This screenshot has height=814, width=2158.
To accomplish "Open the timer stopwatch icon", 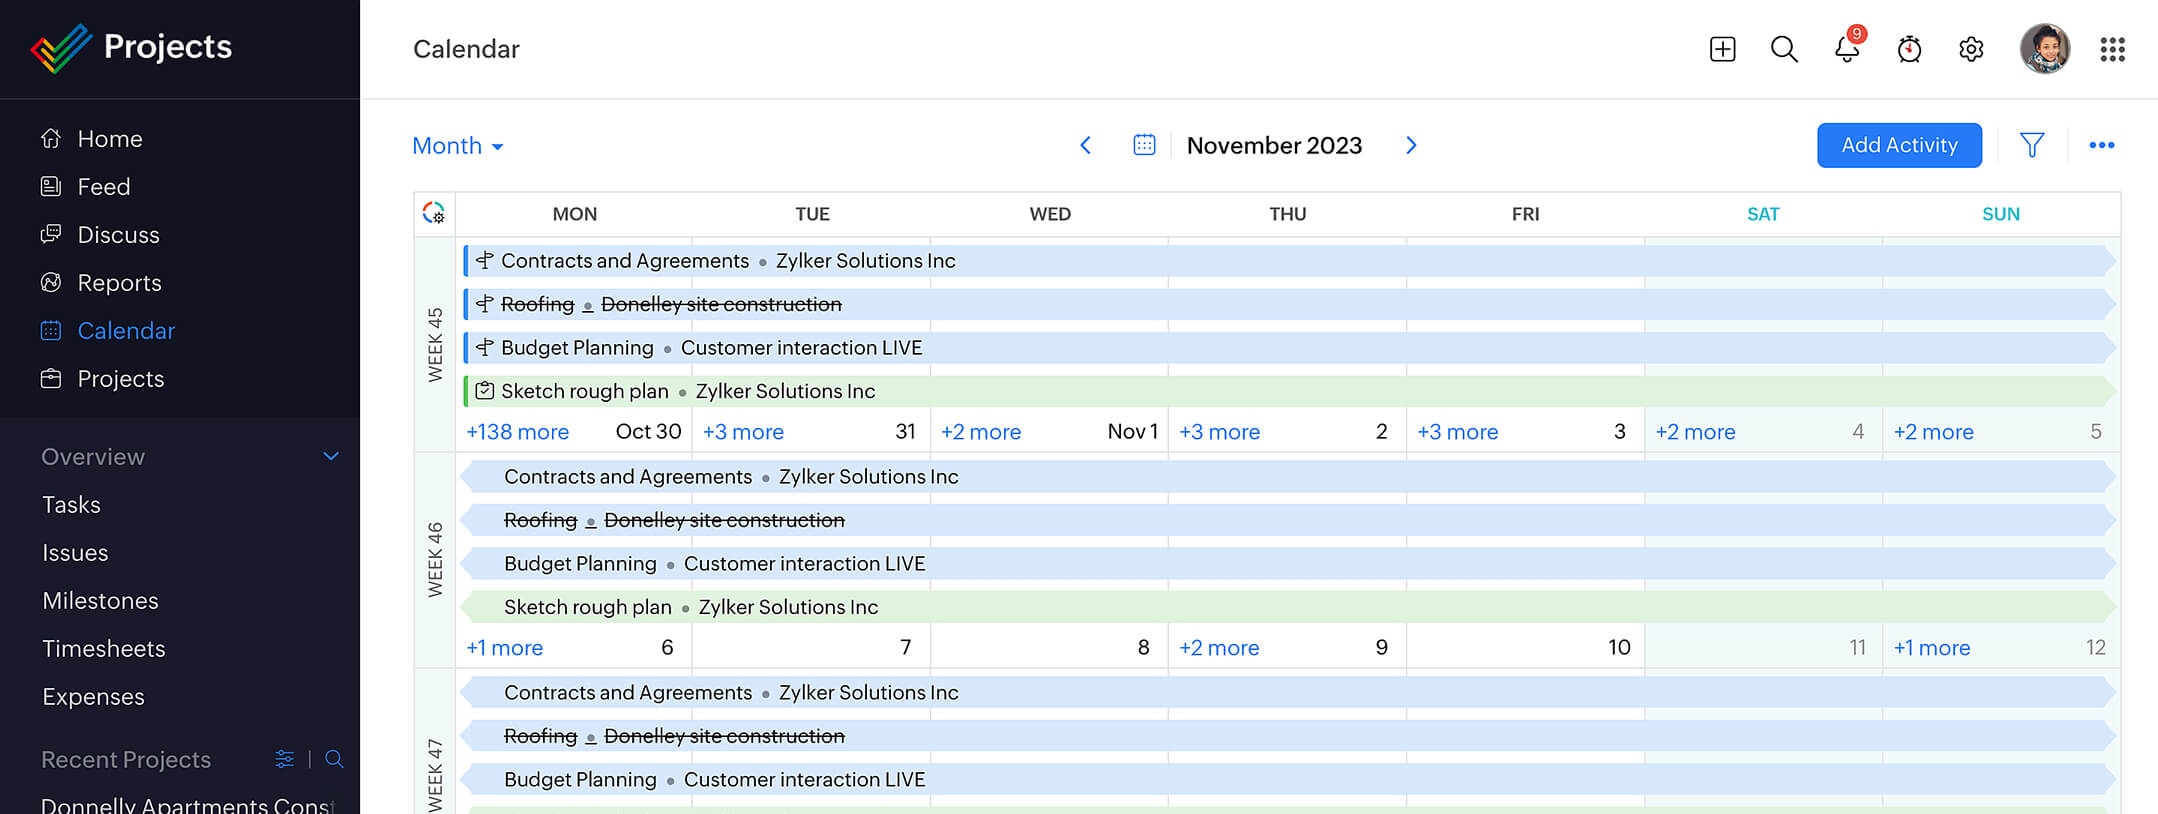I will (x=1909, y=49).
